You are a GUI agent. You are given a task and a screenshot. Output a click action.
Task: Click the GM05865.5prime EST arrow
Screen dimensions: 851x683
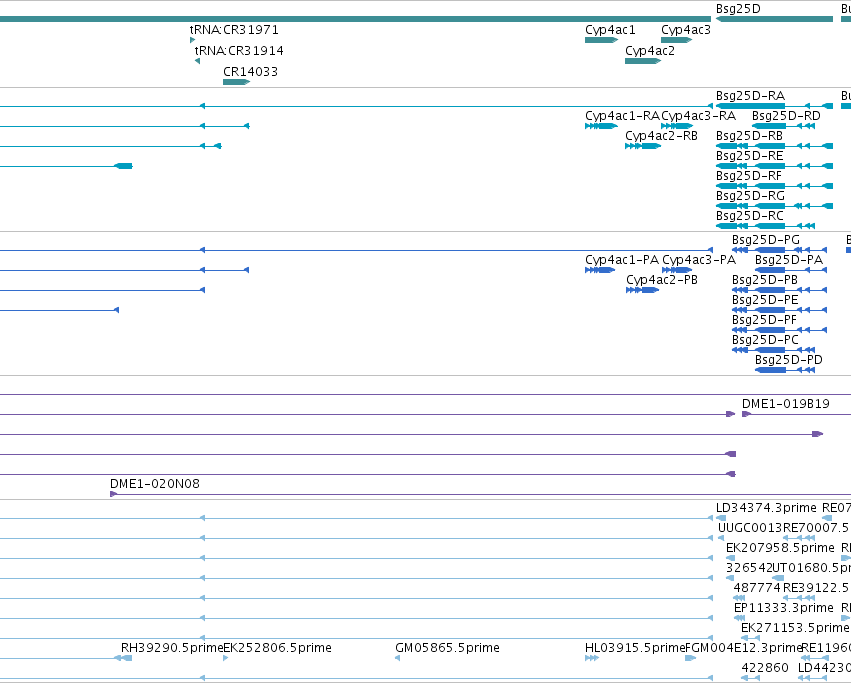397,658
